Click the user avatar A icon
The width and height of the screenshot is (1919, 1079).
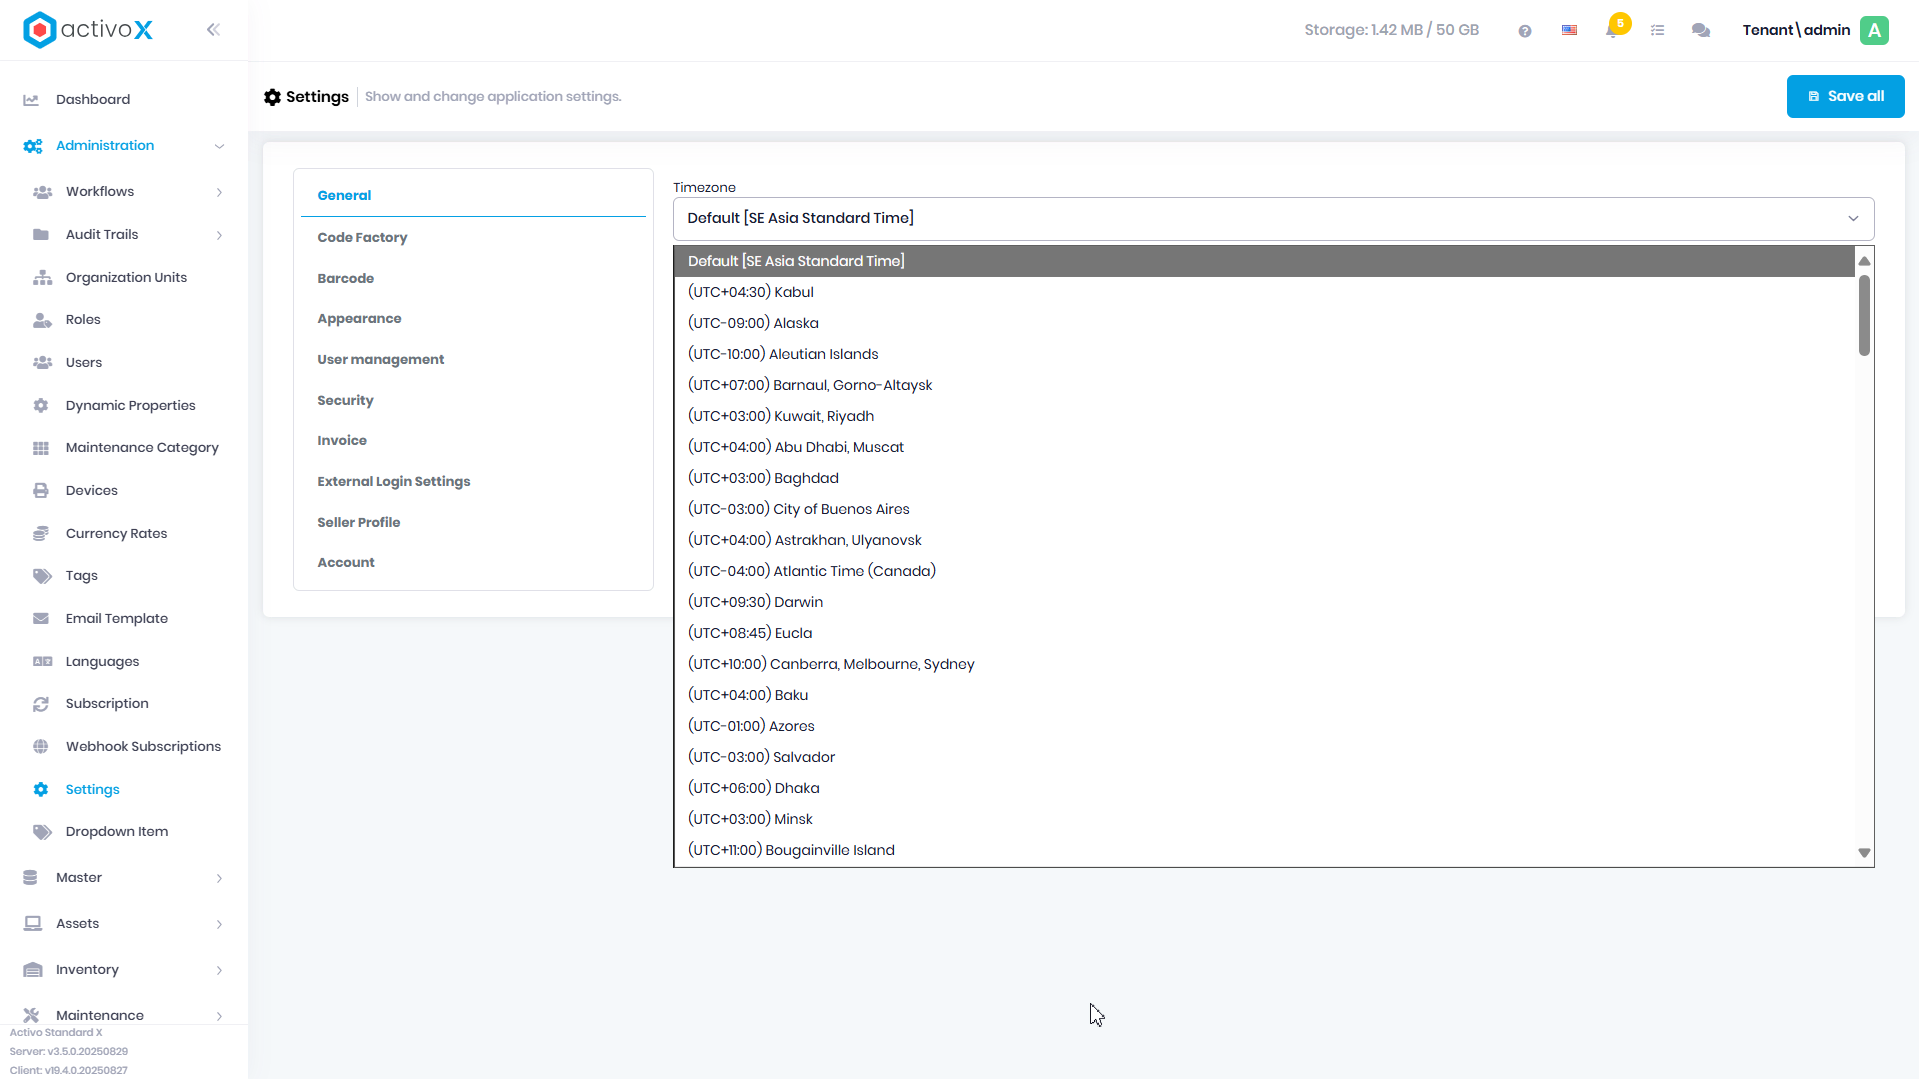pyautogui.click(x=1874, y=30)
